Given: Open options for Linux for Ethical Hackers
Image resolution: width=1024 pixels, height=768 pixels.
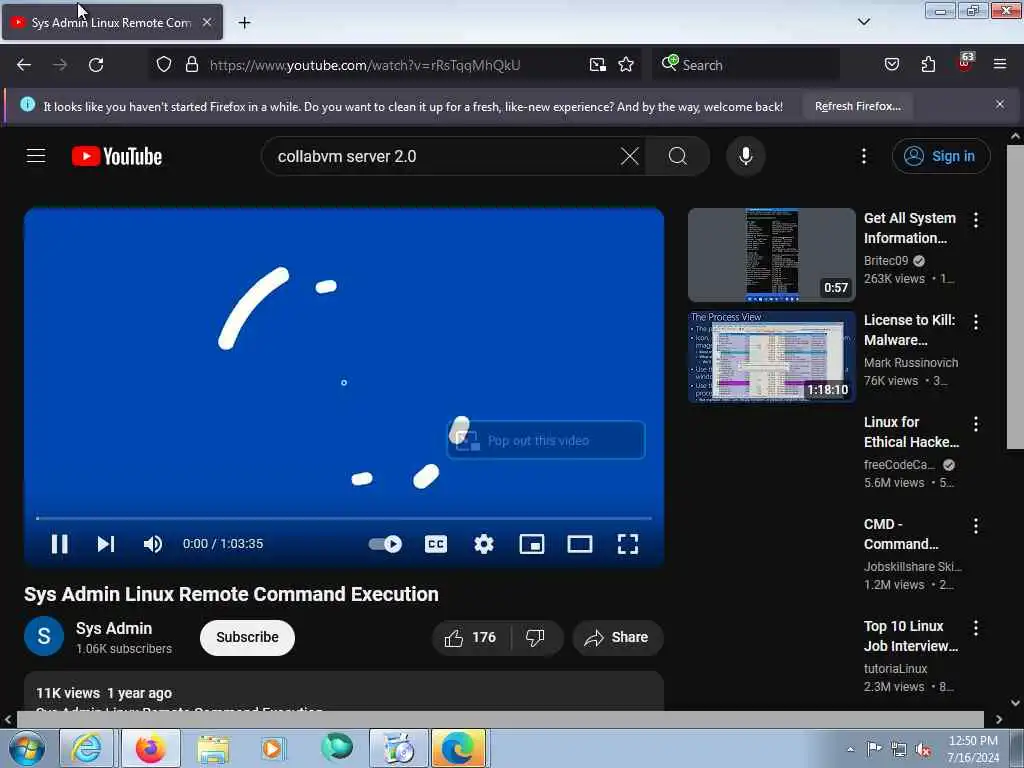Looking at the screenshot, I should point(976,424).
